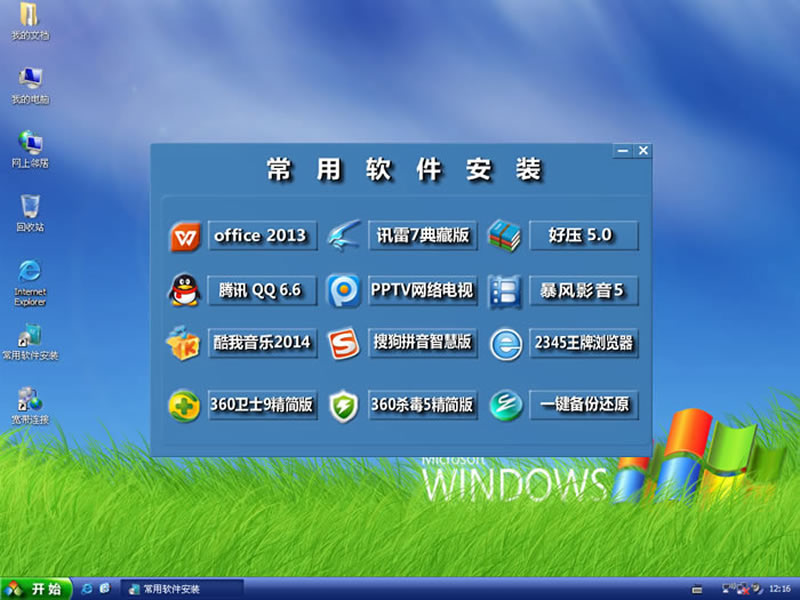800x600 pixels.
Task: Install office 2013
Action: [262, 235]
